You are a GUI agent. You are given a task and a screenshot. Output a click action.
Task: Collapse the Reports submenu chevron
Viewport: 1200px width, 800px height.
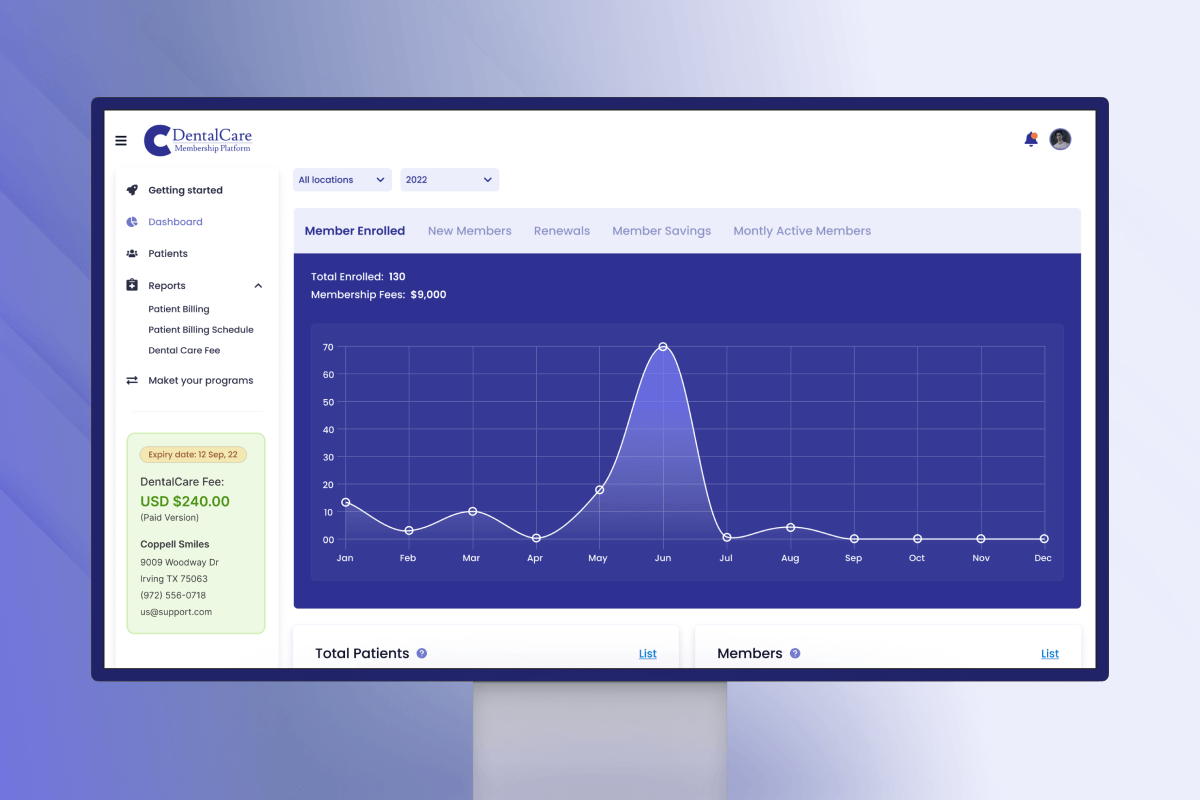tap(258, 286)
